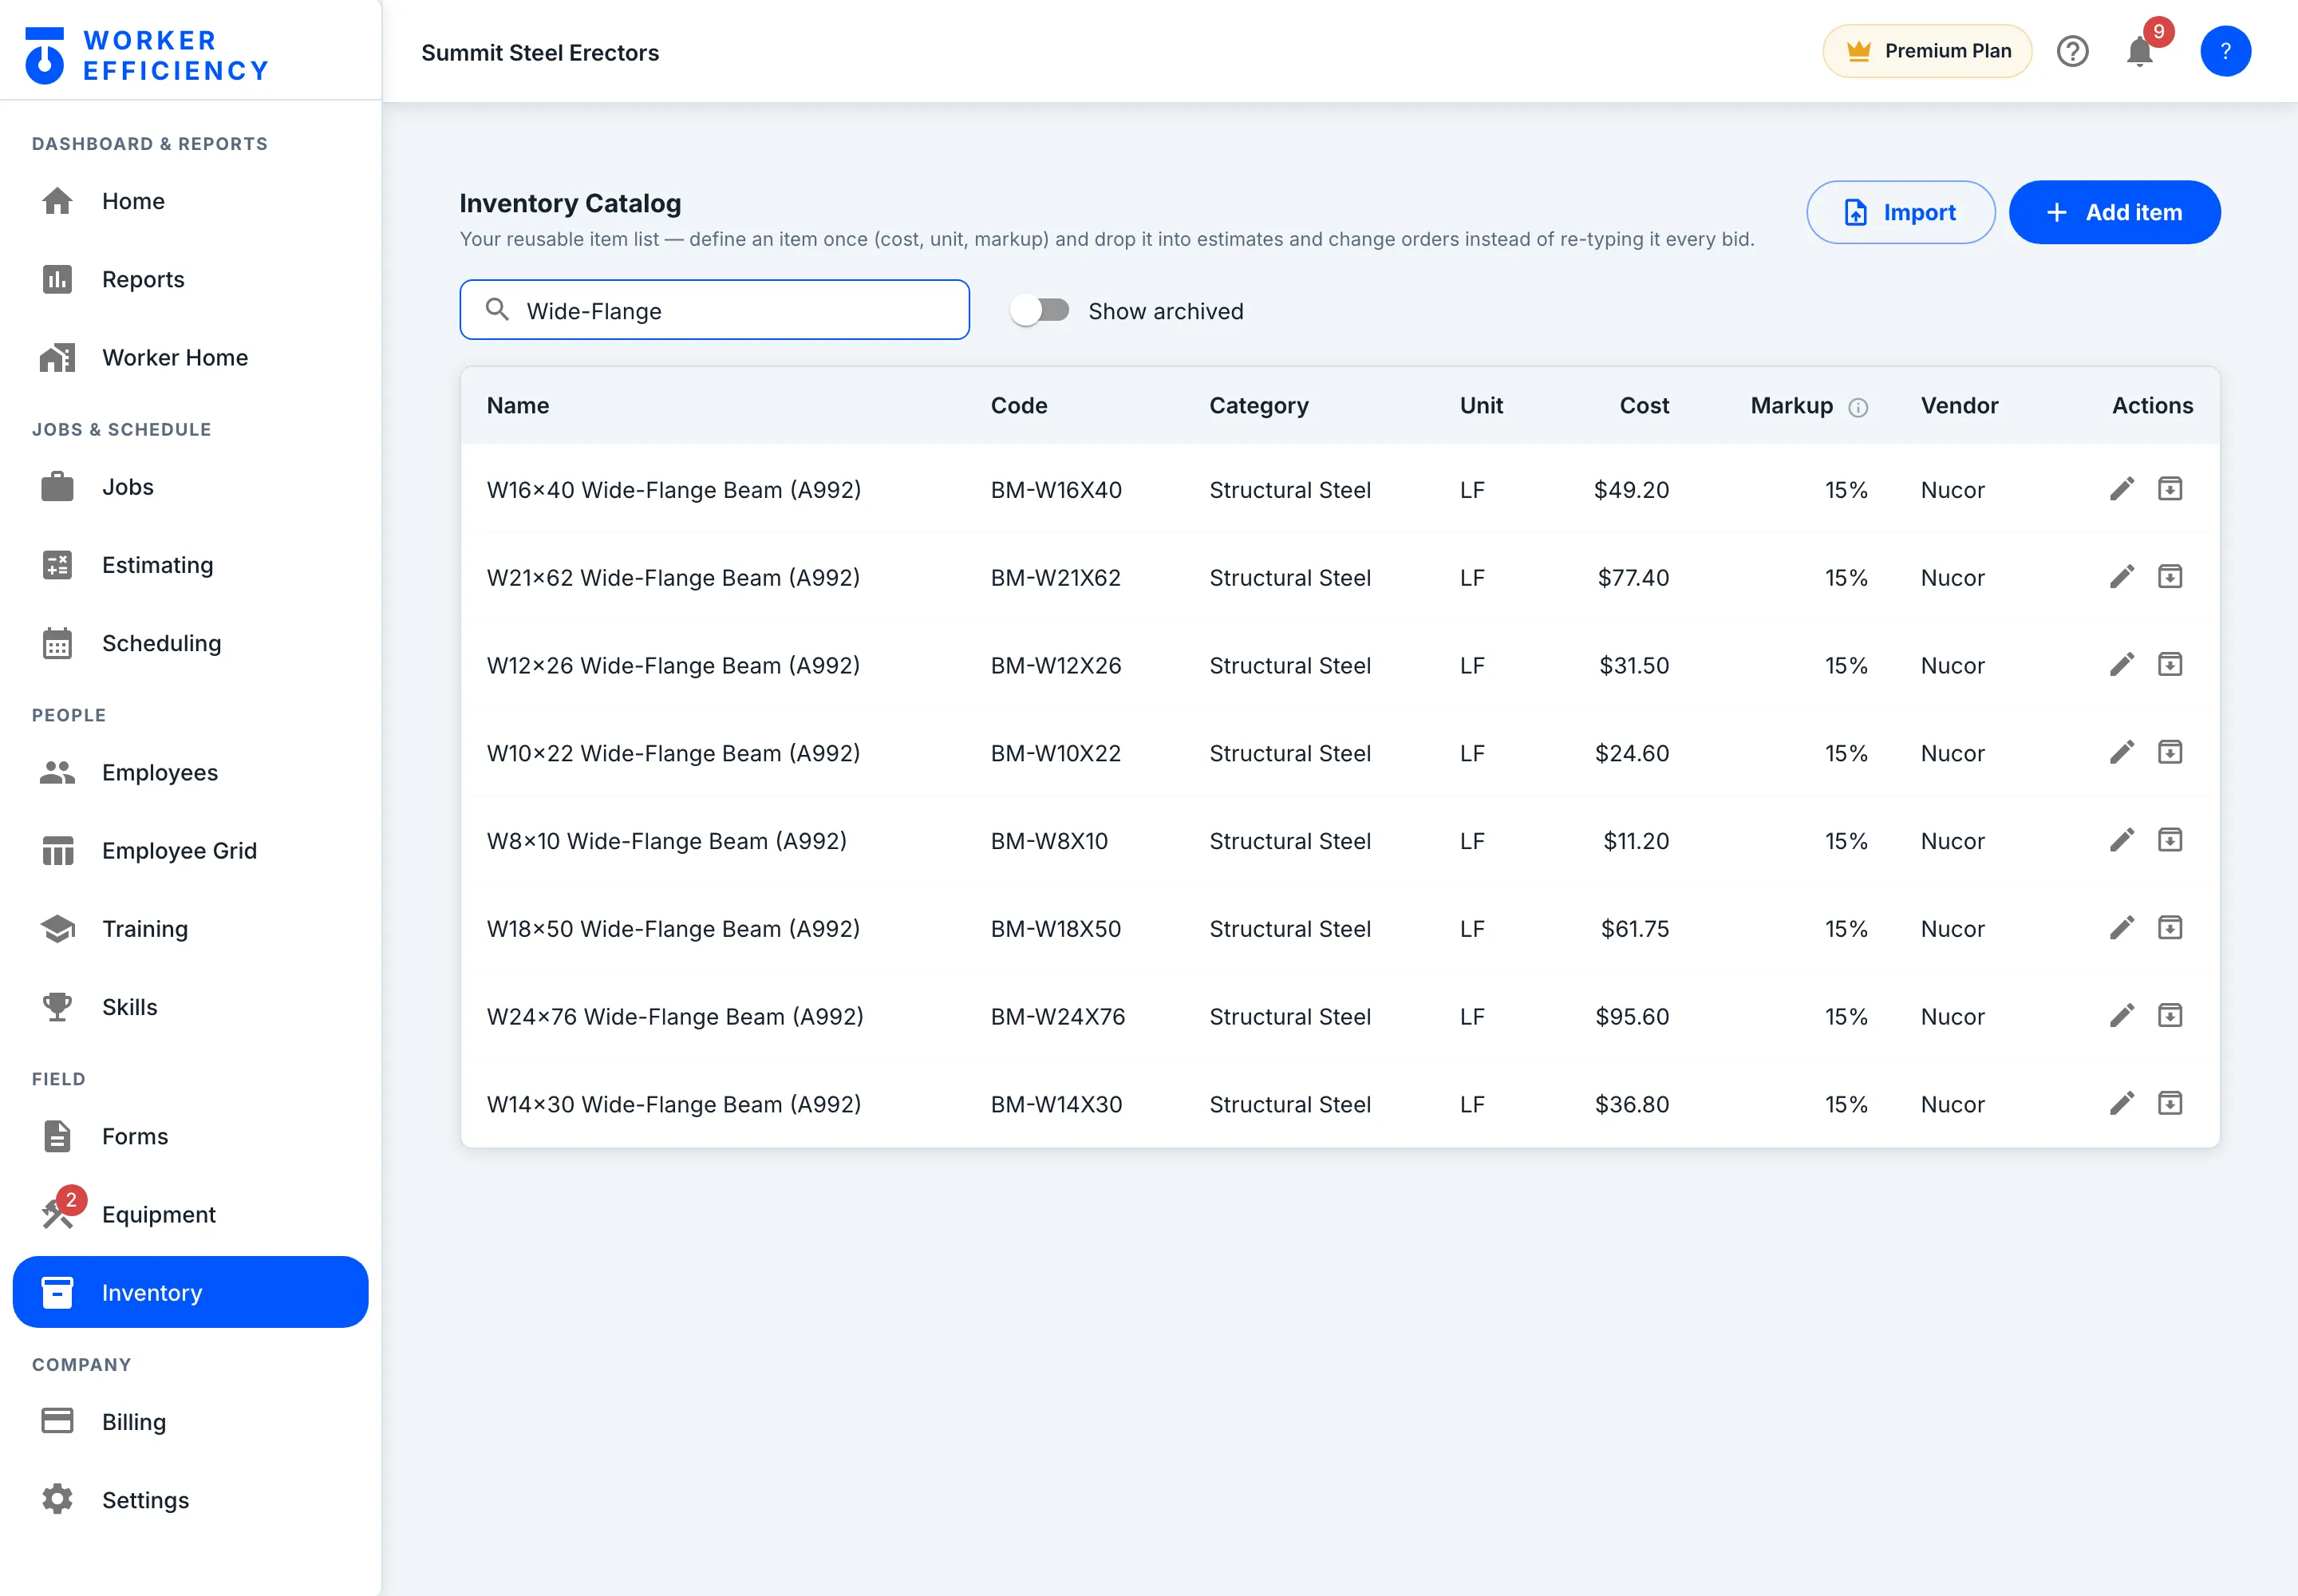Open the Skills page

[x=190, y=1006]
